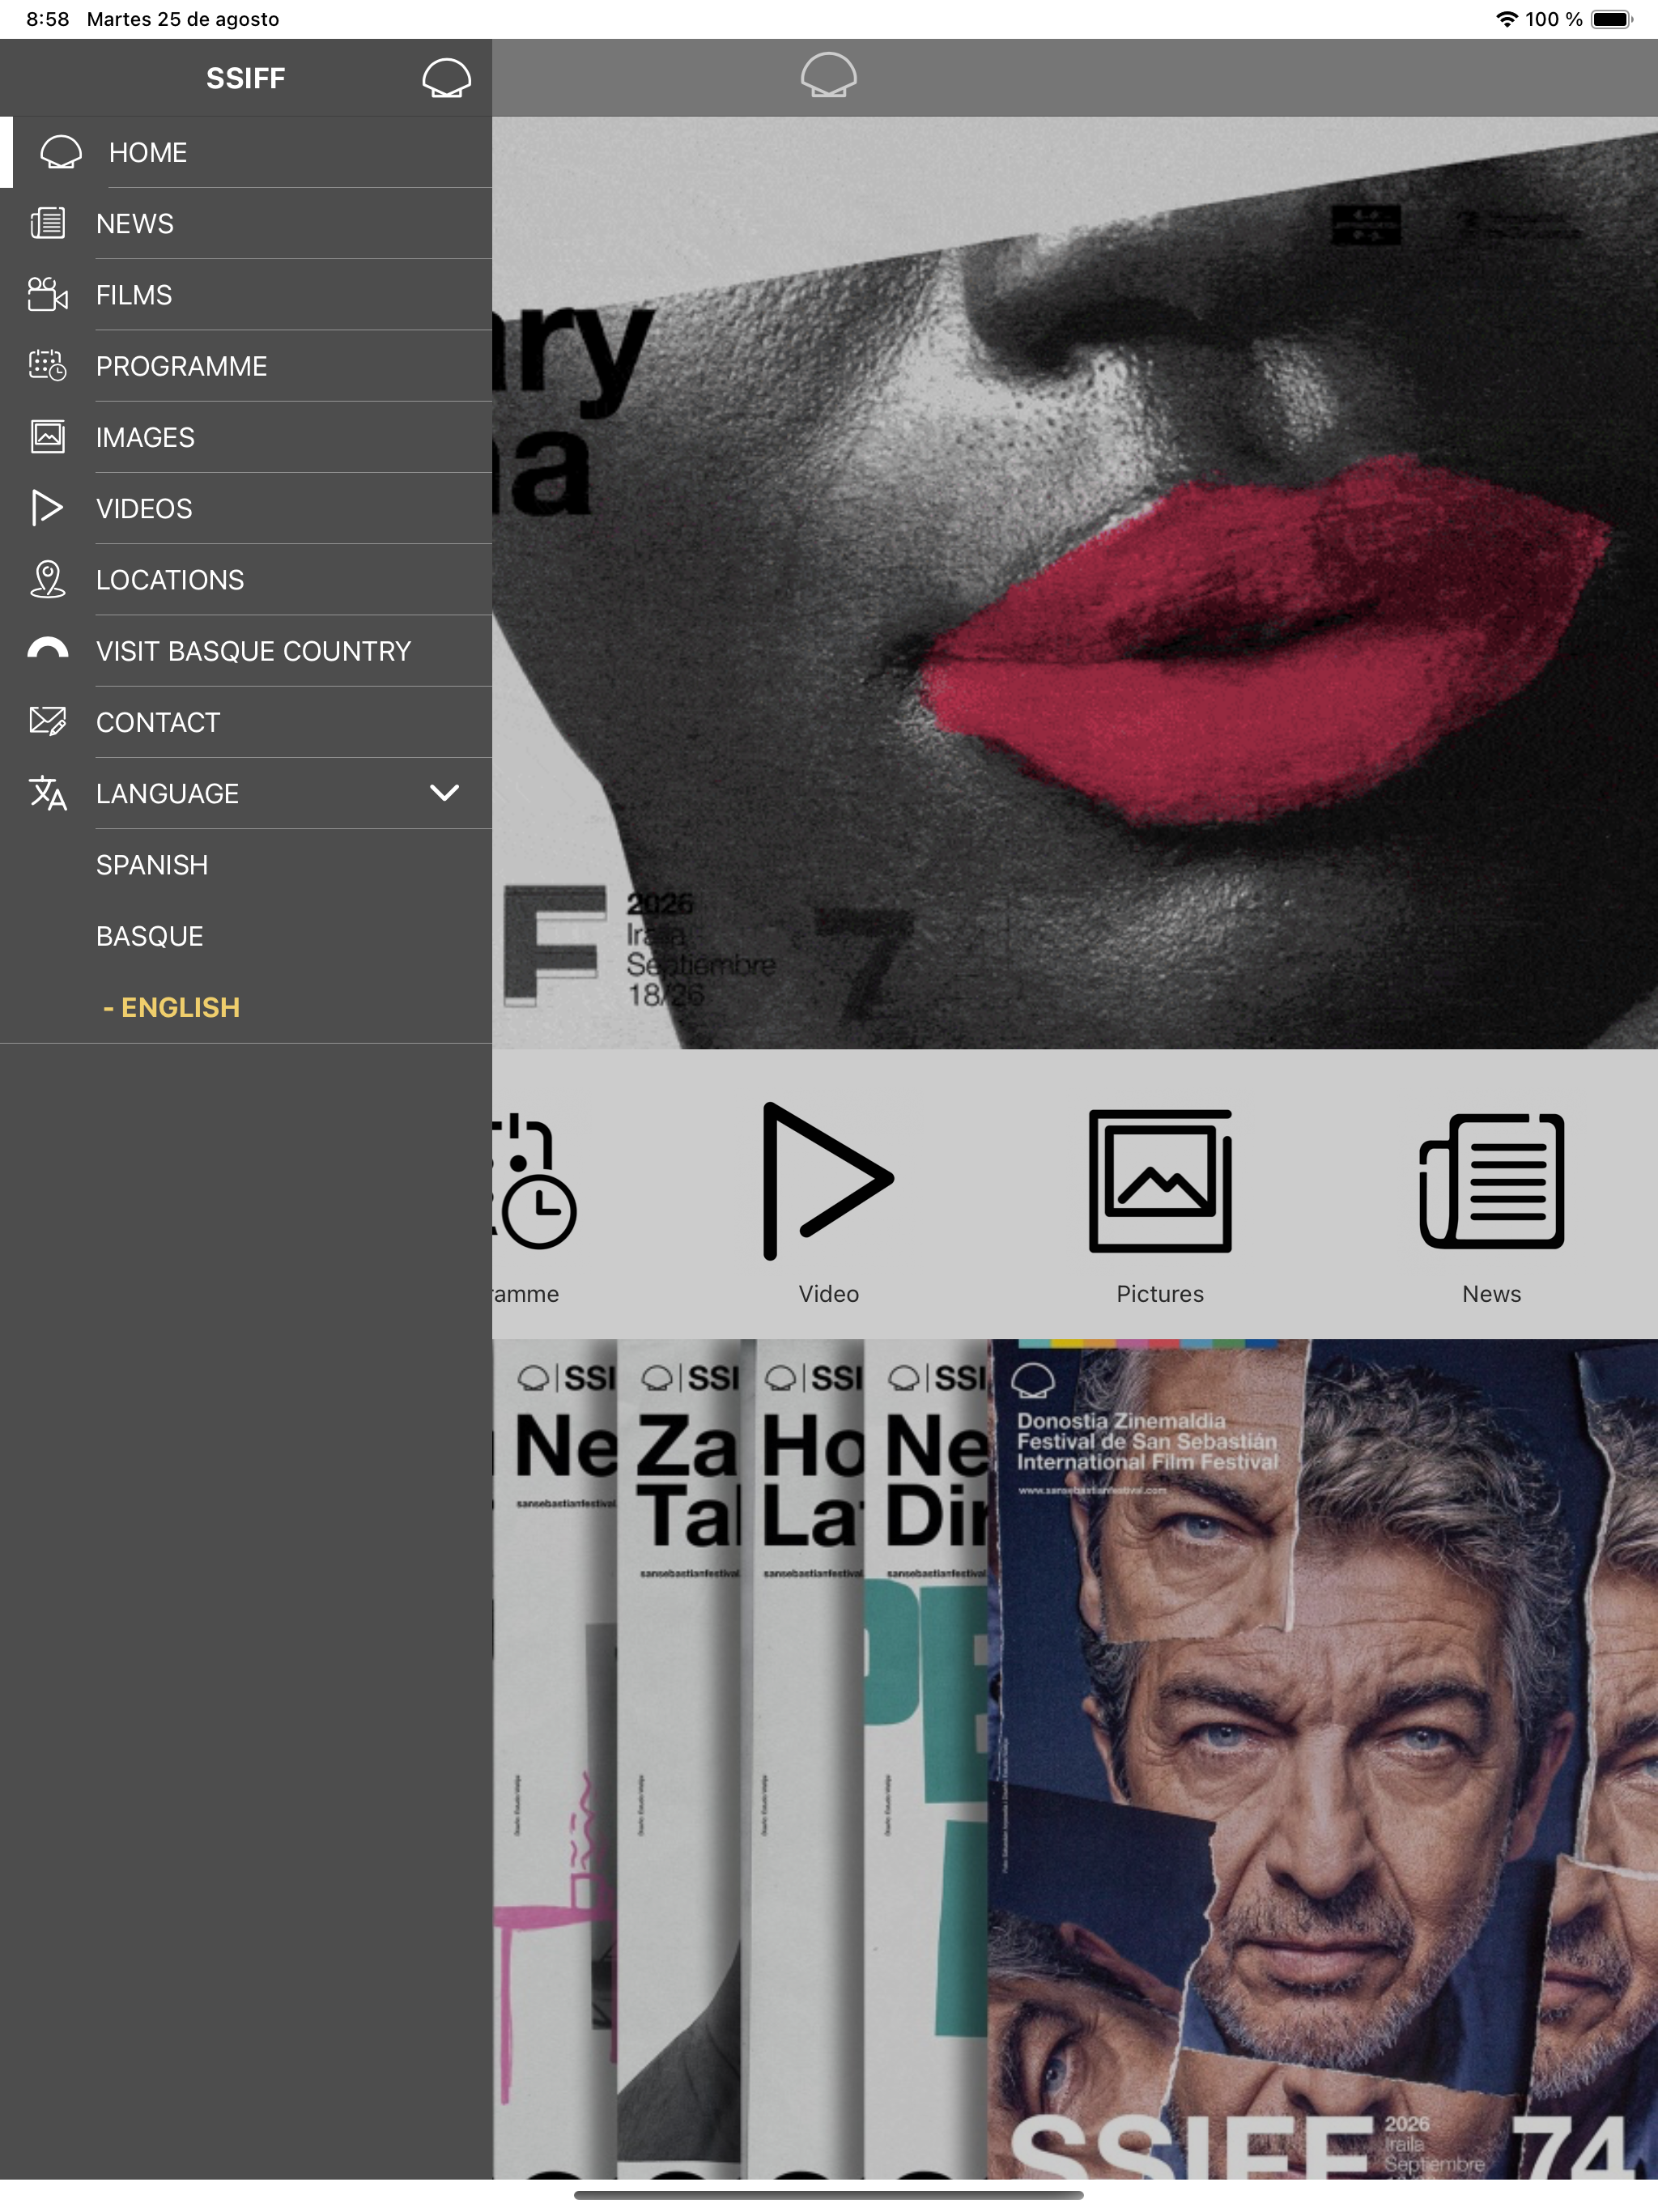Click the Language translate icon
1658x2212 pixels.
[48, 793]
